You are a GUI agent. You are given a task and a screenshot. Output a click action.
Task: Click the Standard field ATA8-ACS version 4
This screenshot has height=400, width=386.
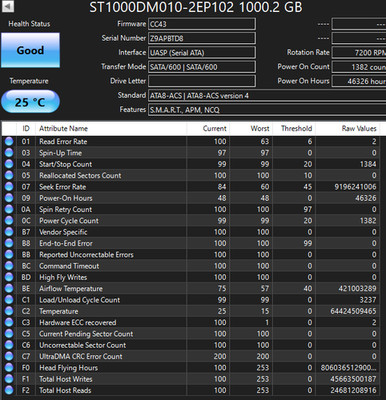(267, 96)
